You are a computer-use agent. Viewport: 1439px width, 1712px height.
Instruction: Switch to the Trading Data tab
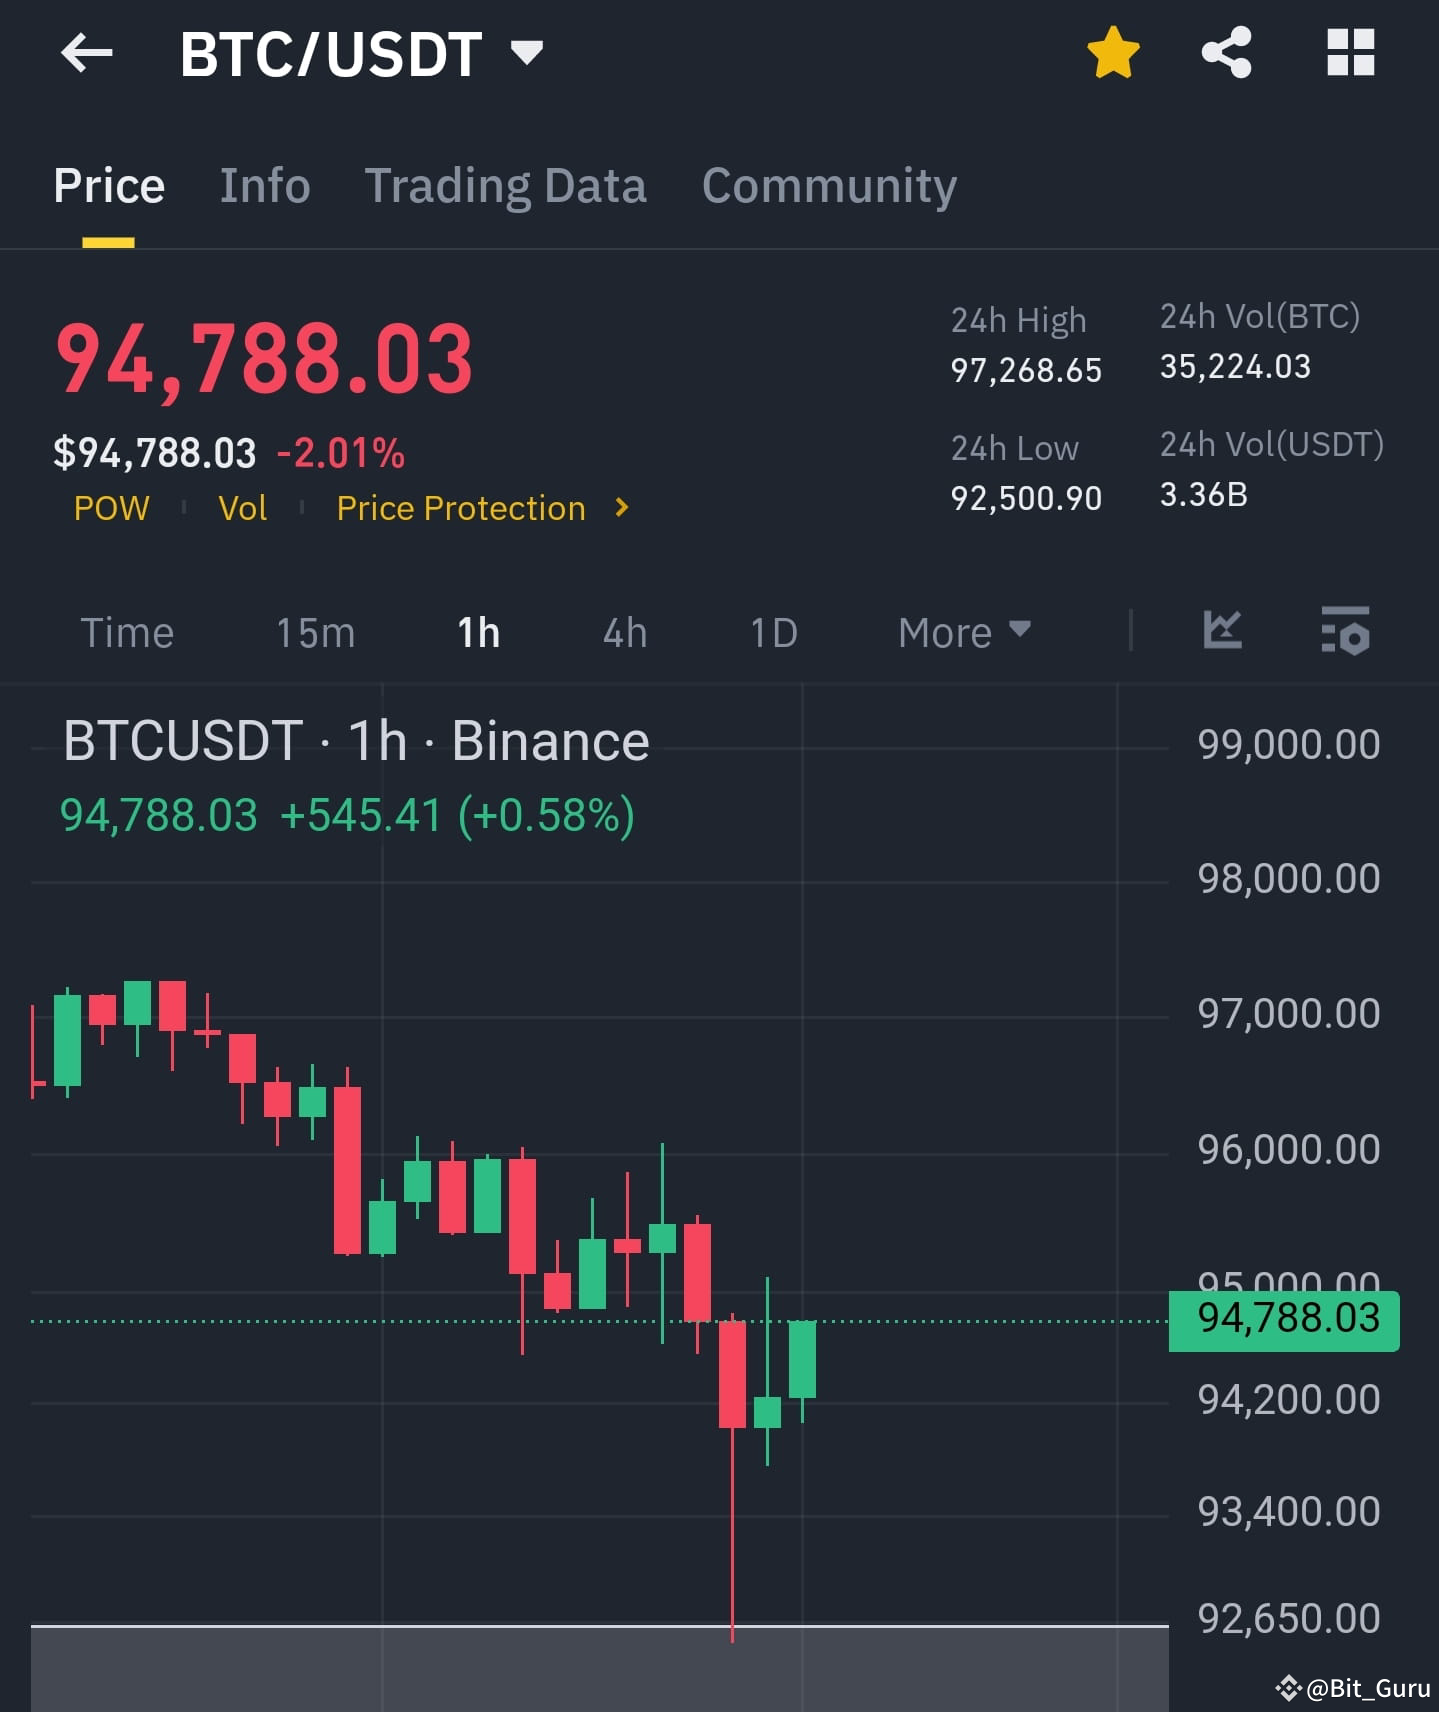click(506, 185)
